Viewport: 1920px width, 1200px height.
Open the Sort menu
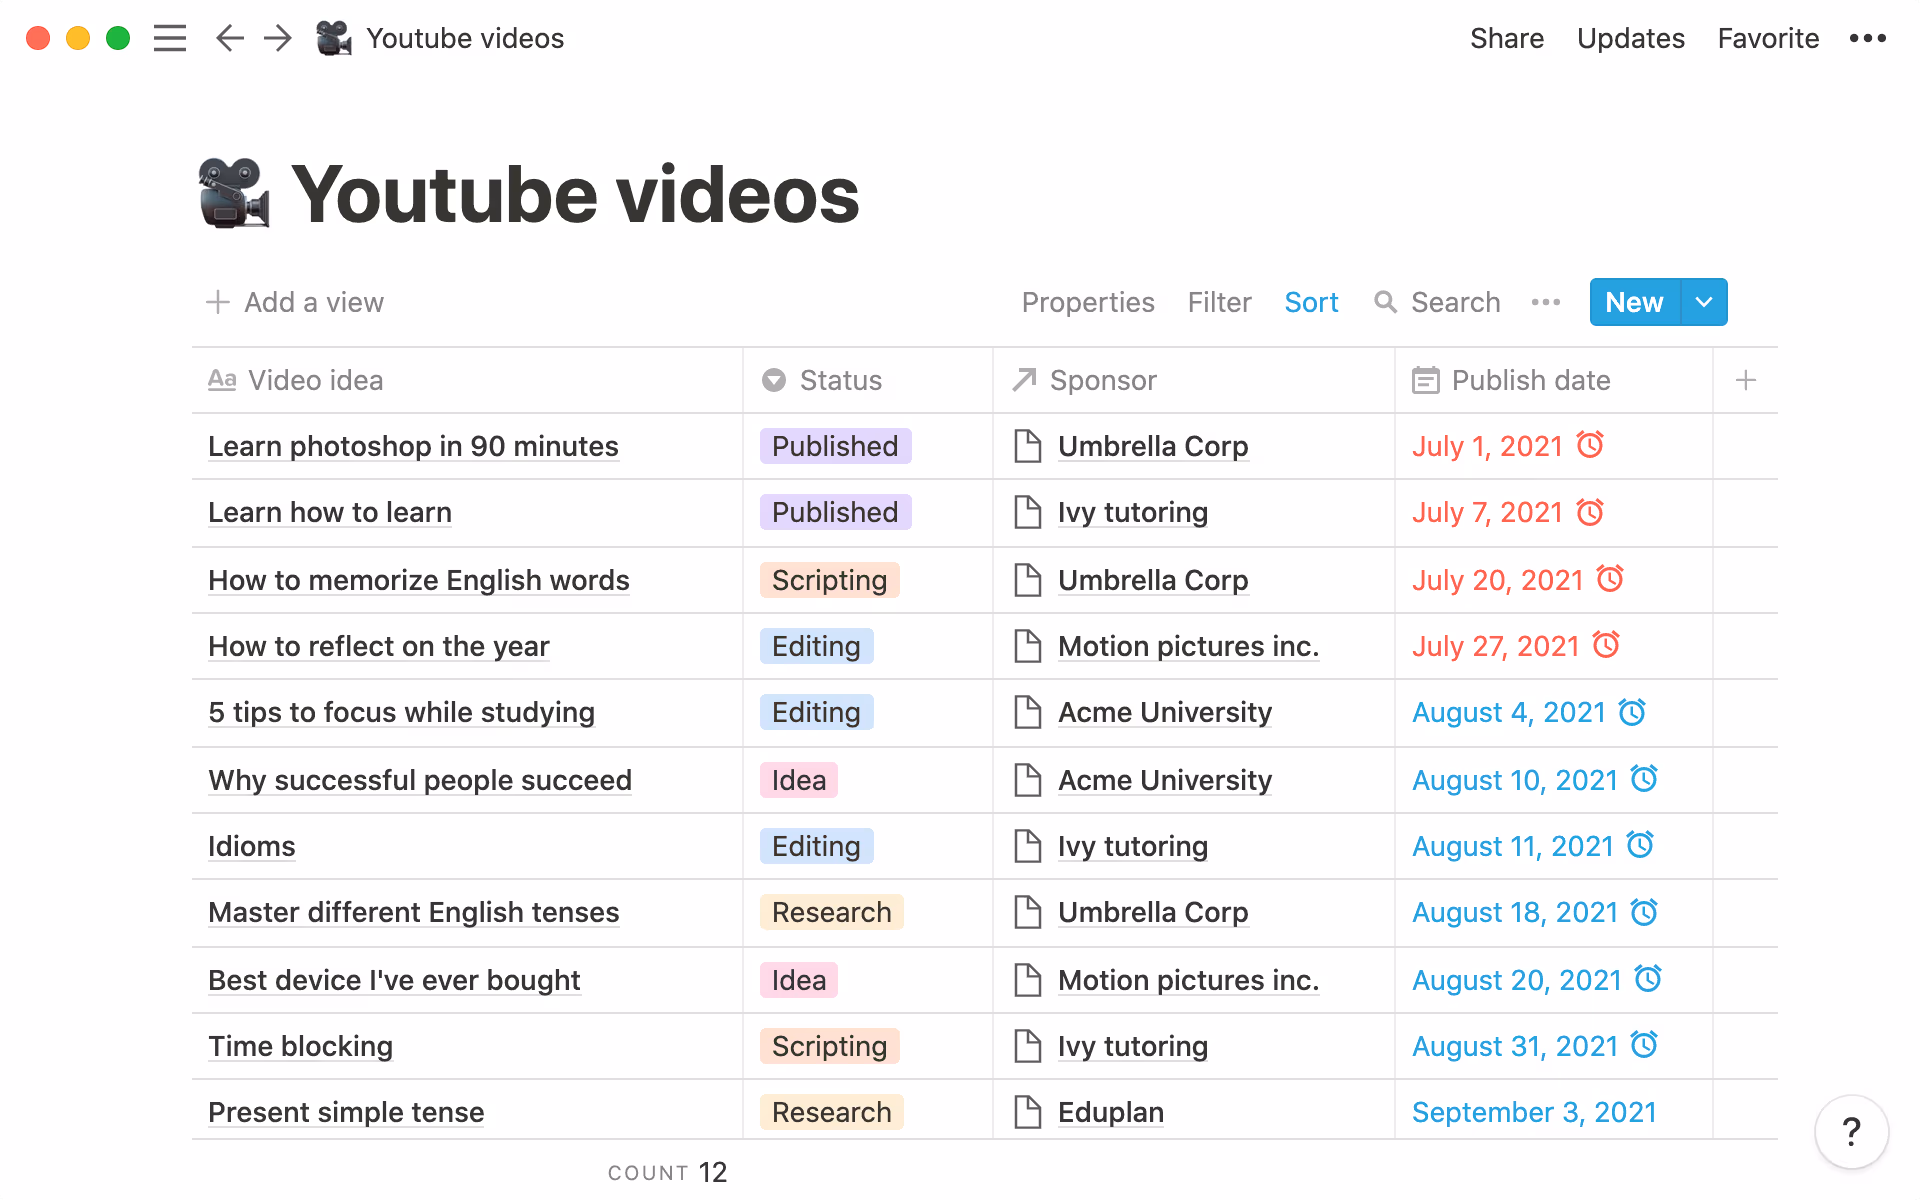[1311, 302]
